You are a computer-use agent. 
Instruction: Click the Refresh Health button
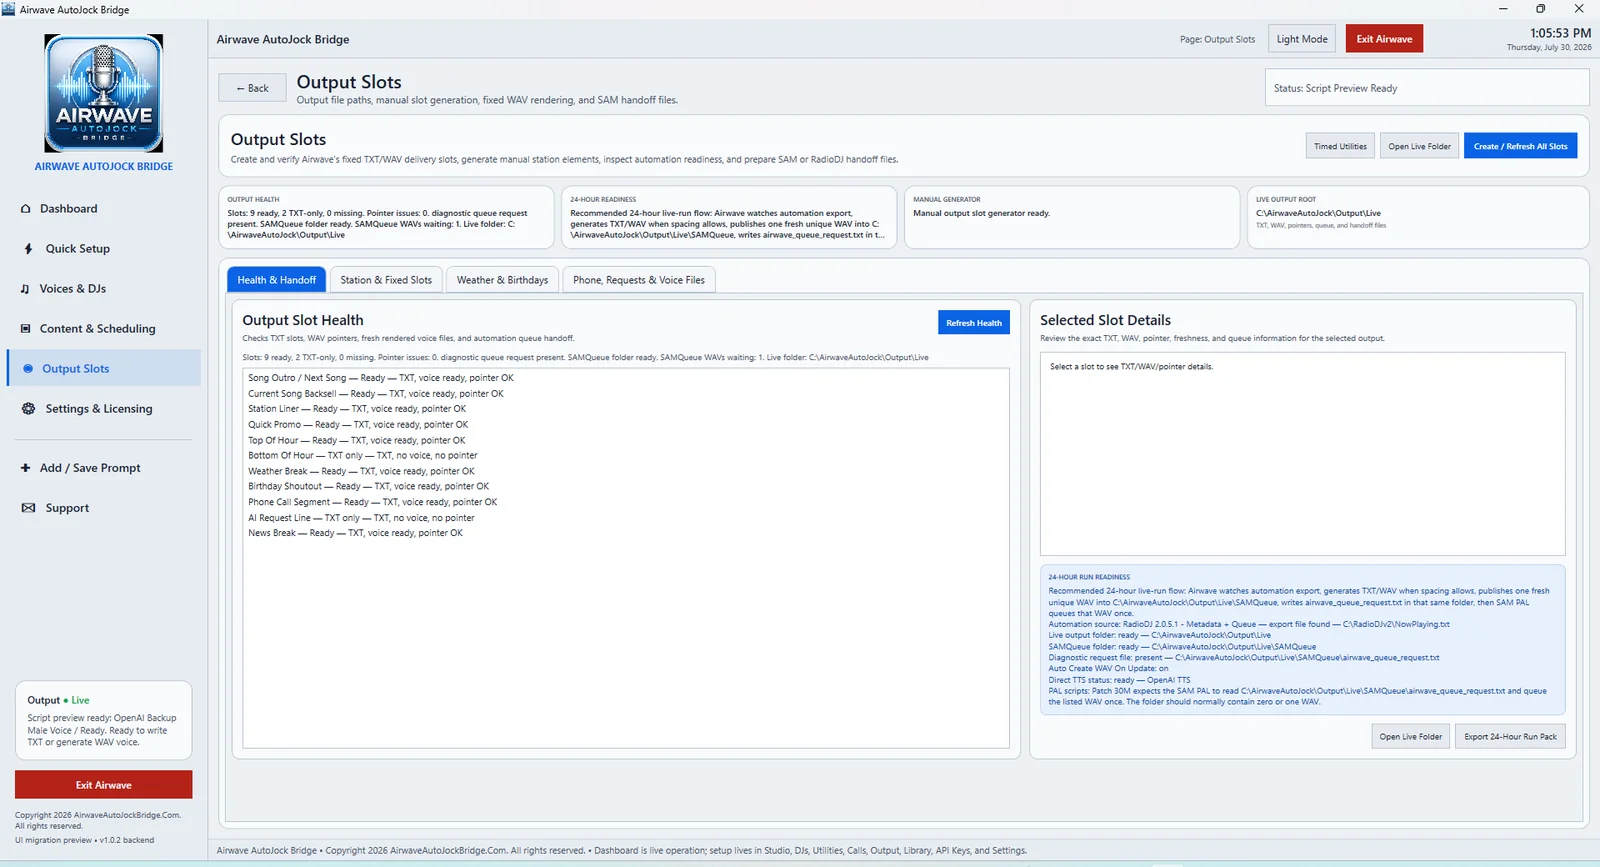974,323
